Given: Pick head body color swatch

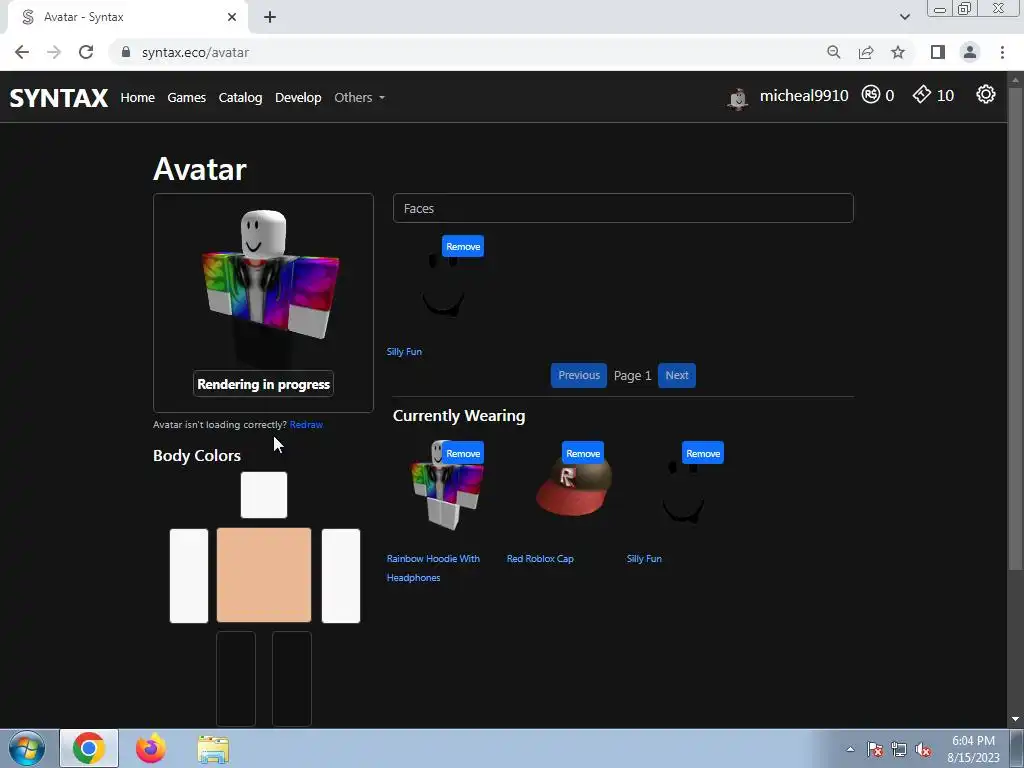Looking at the screenshot, I should point(264,495).
